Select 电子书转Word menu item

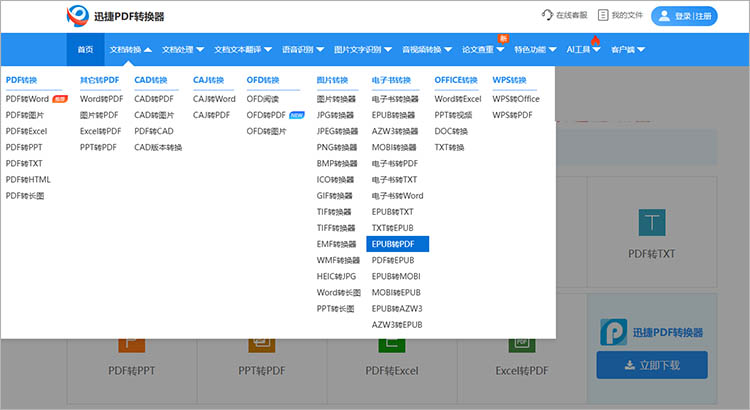pyautogui.click(x=397, y=196)
